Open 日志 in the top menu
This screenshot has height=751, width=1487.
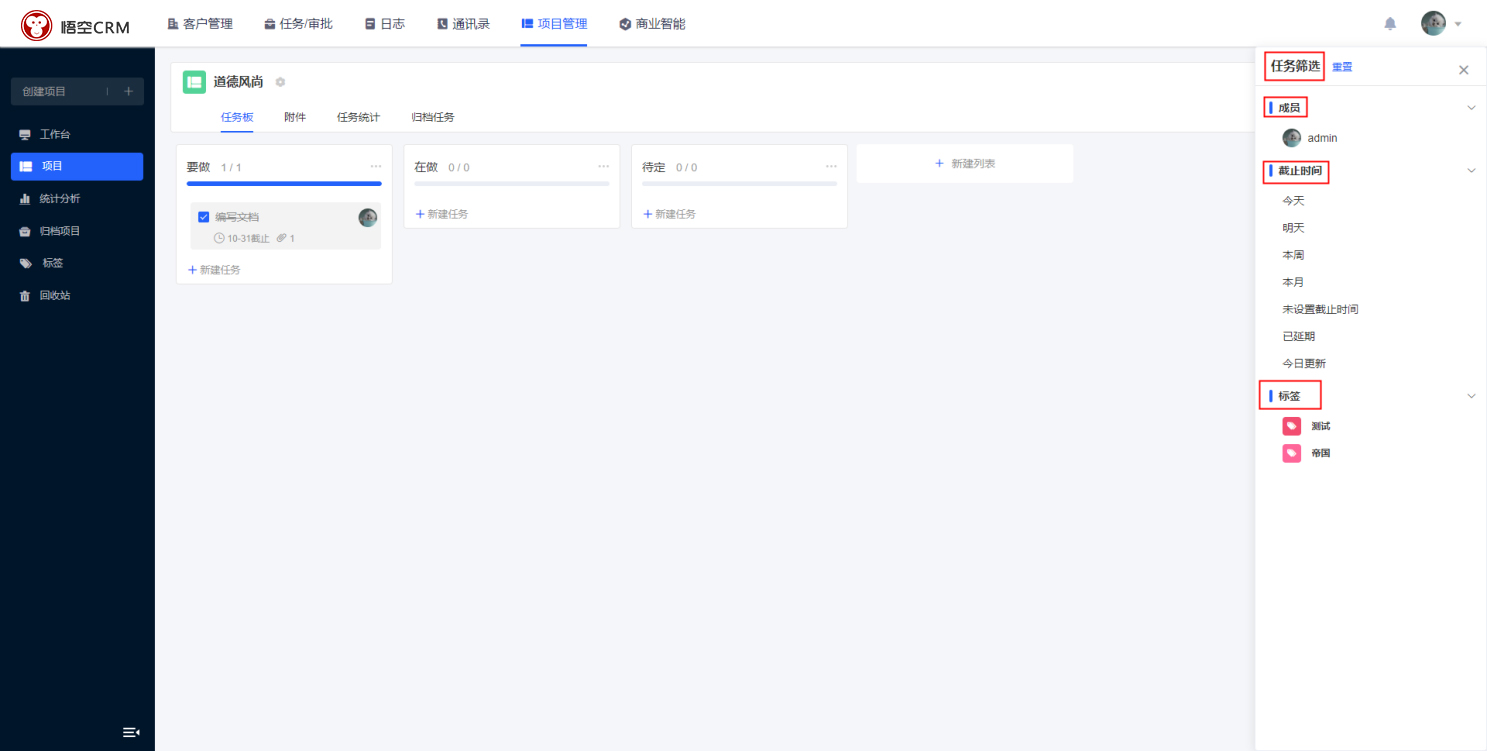pos(385,24)
